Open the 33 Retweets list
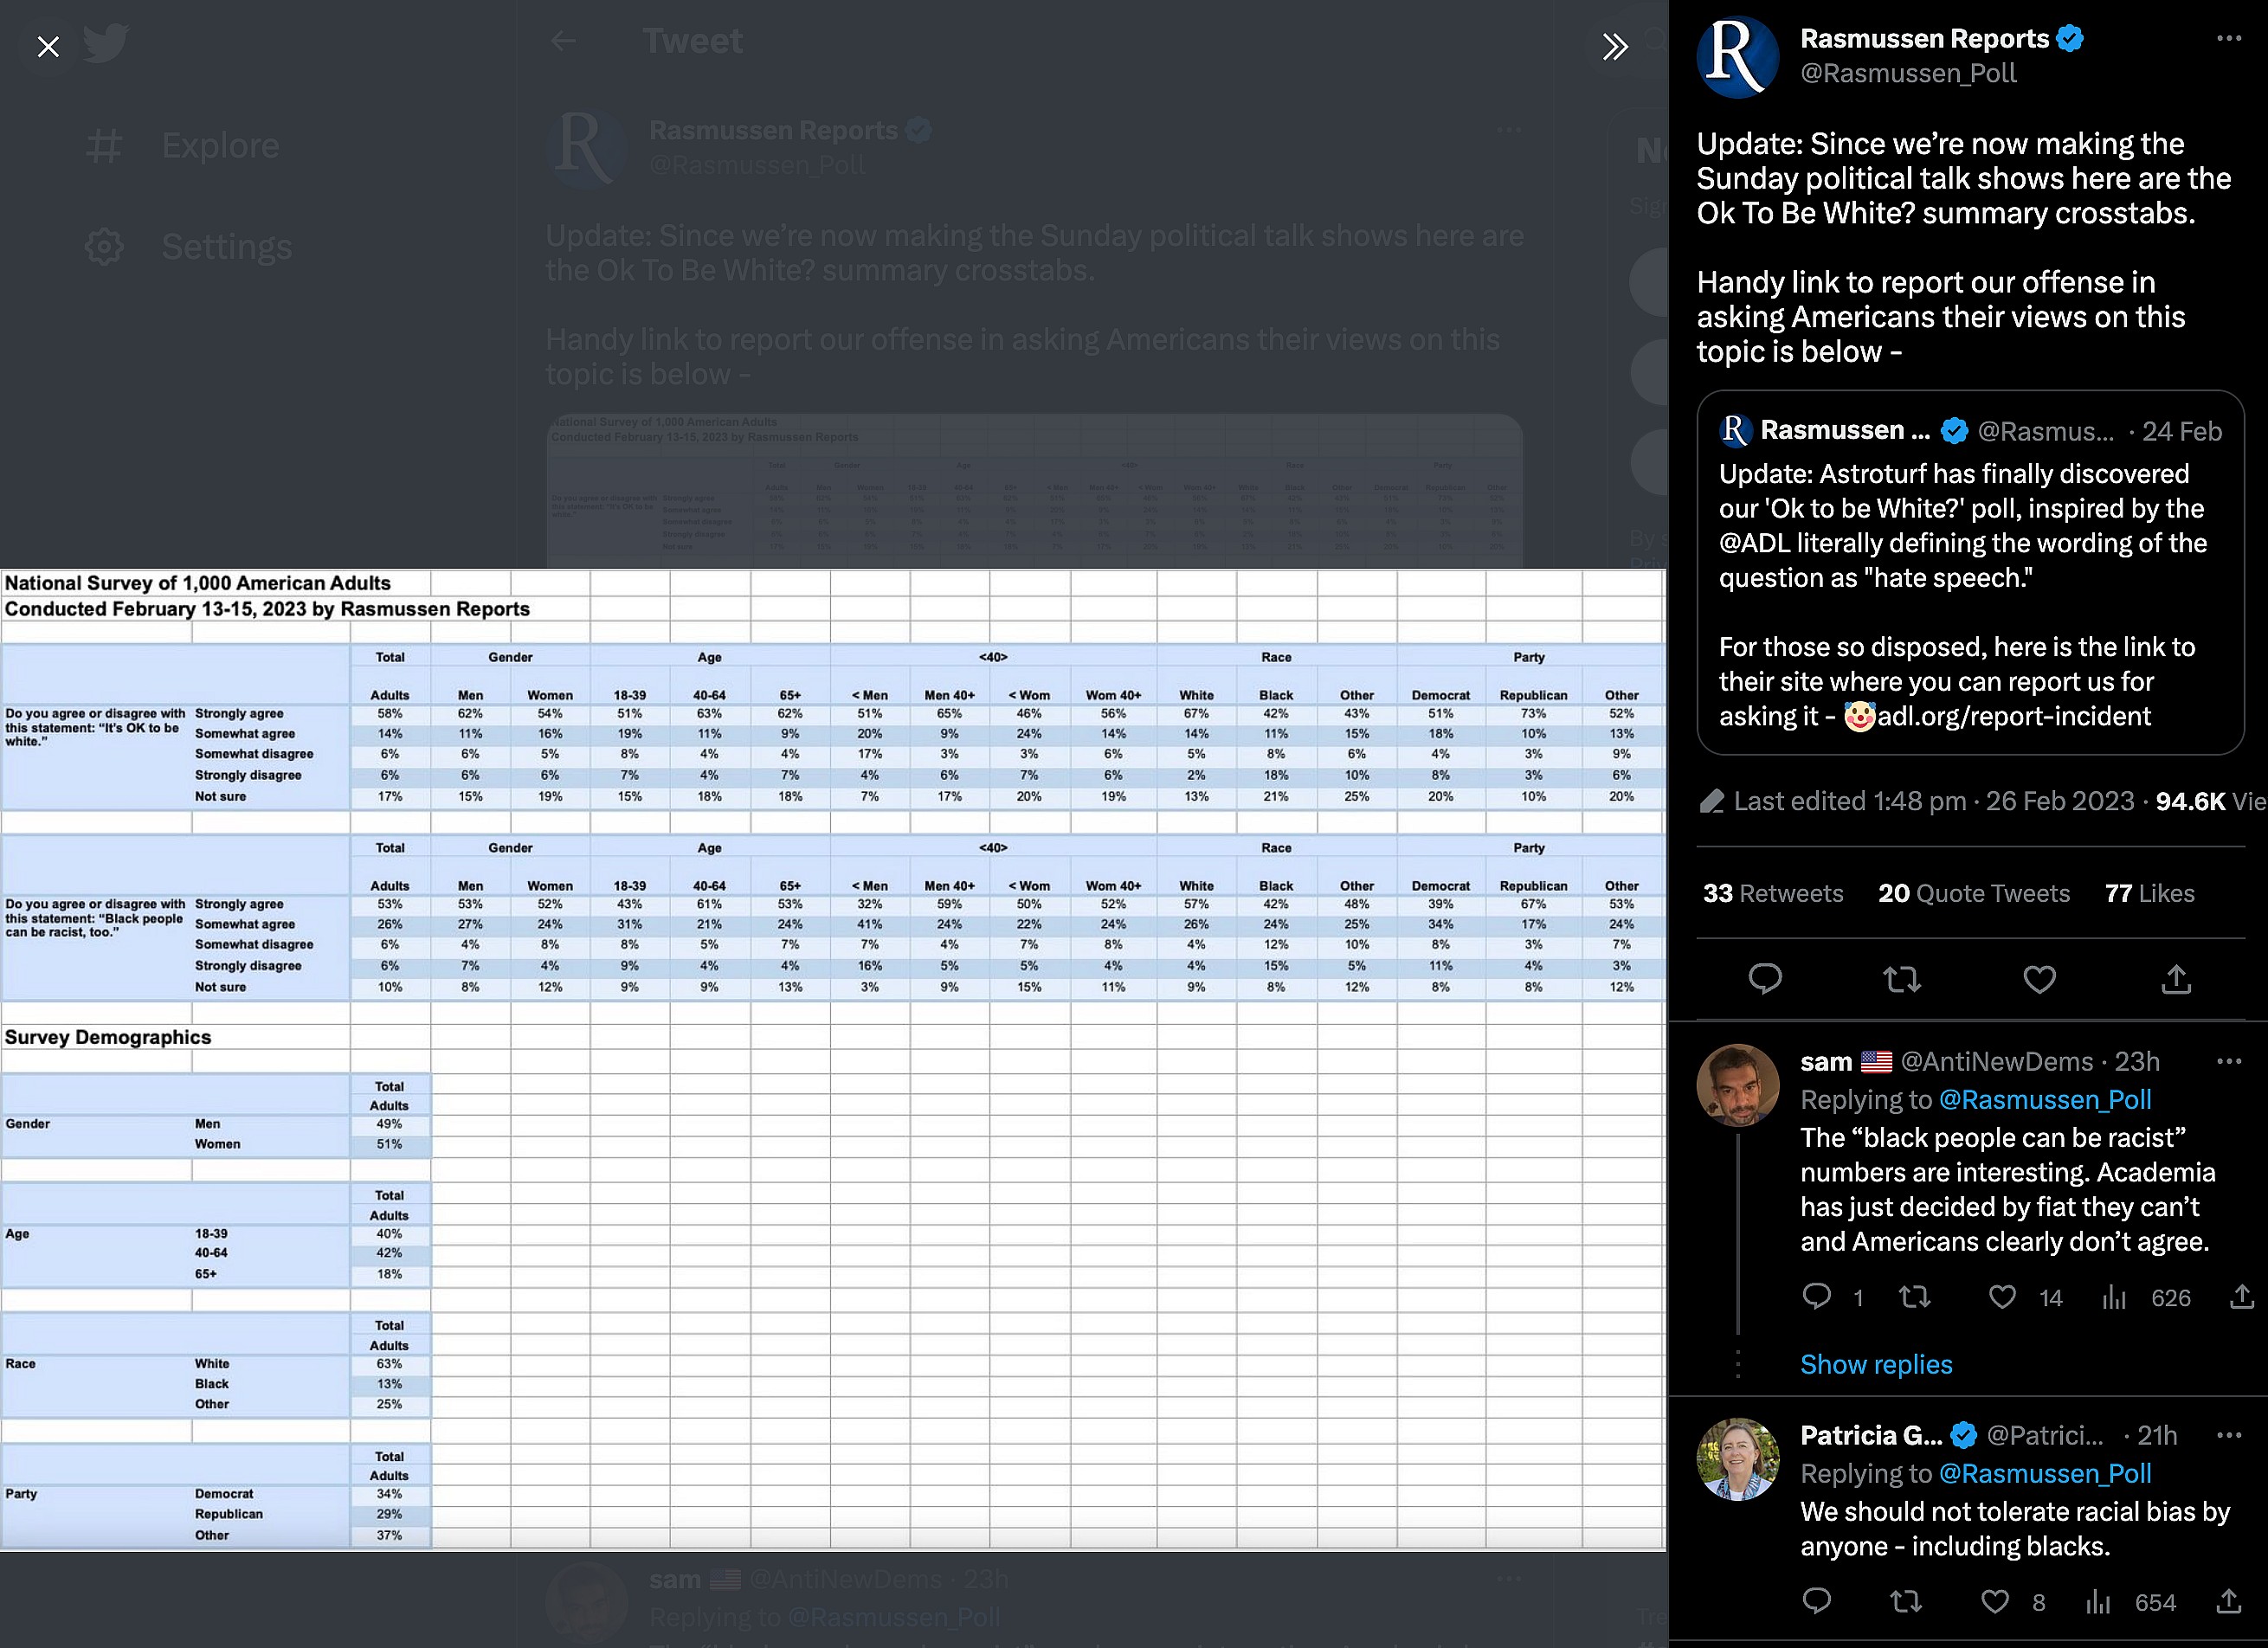Viewport: 2268px width, 1648px height. (1772, 893)
